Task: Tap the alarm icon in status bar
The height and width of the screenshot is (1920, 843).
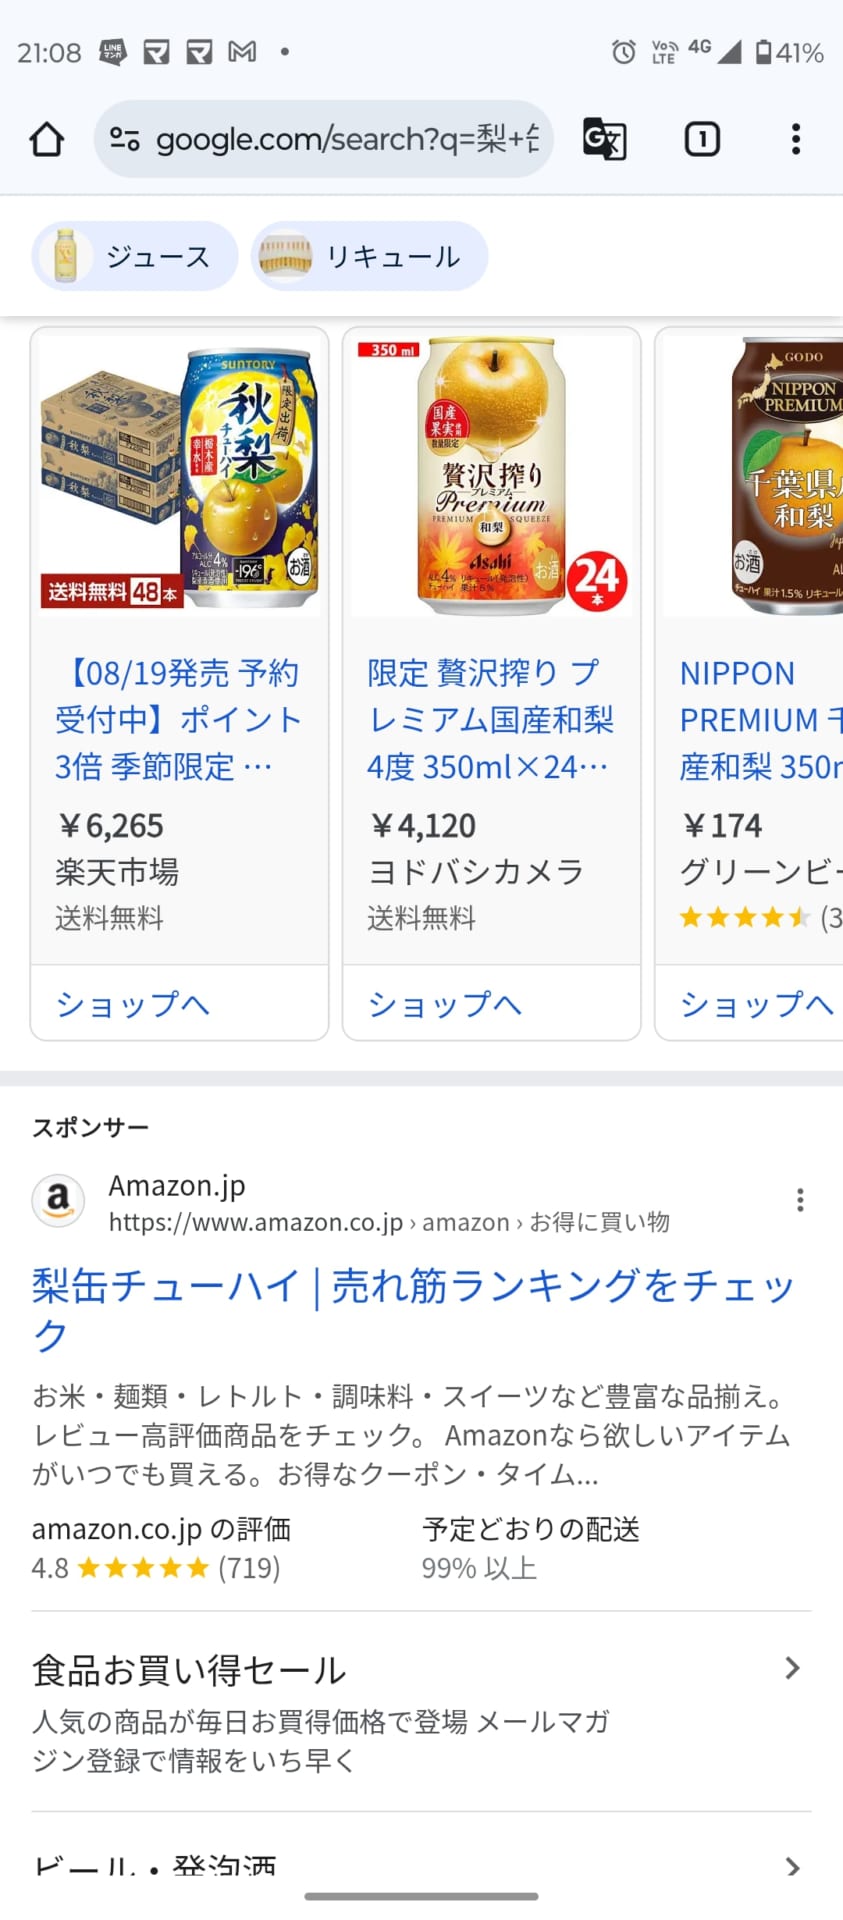Action: coord(623,52)
